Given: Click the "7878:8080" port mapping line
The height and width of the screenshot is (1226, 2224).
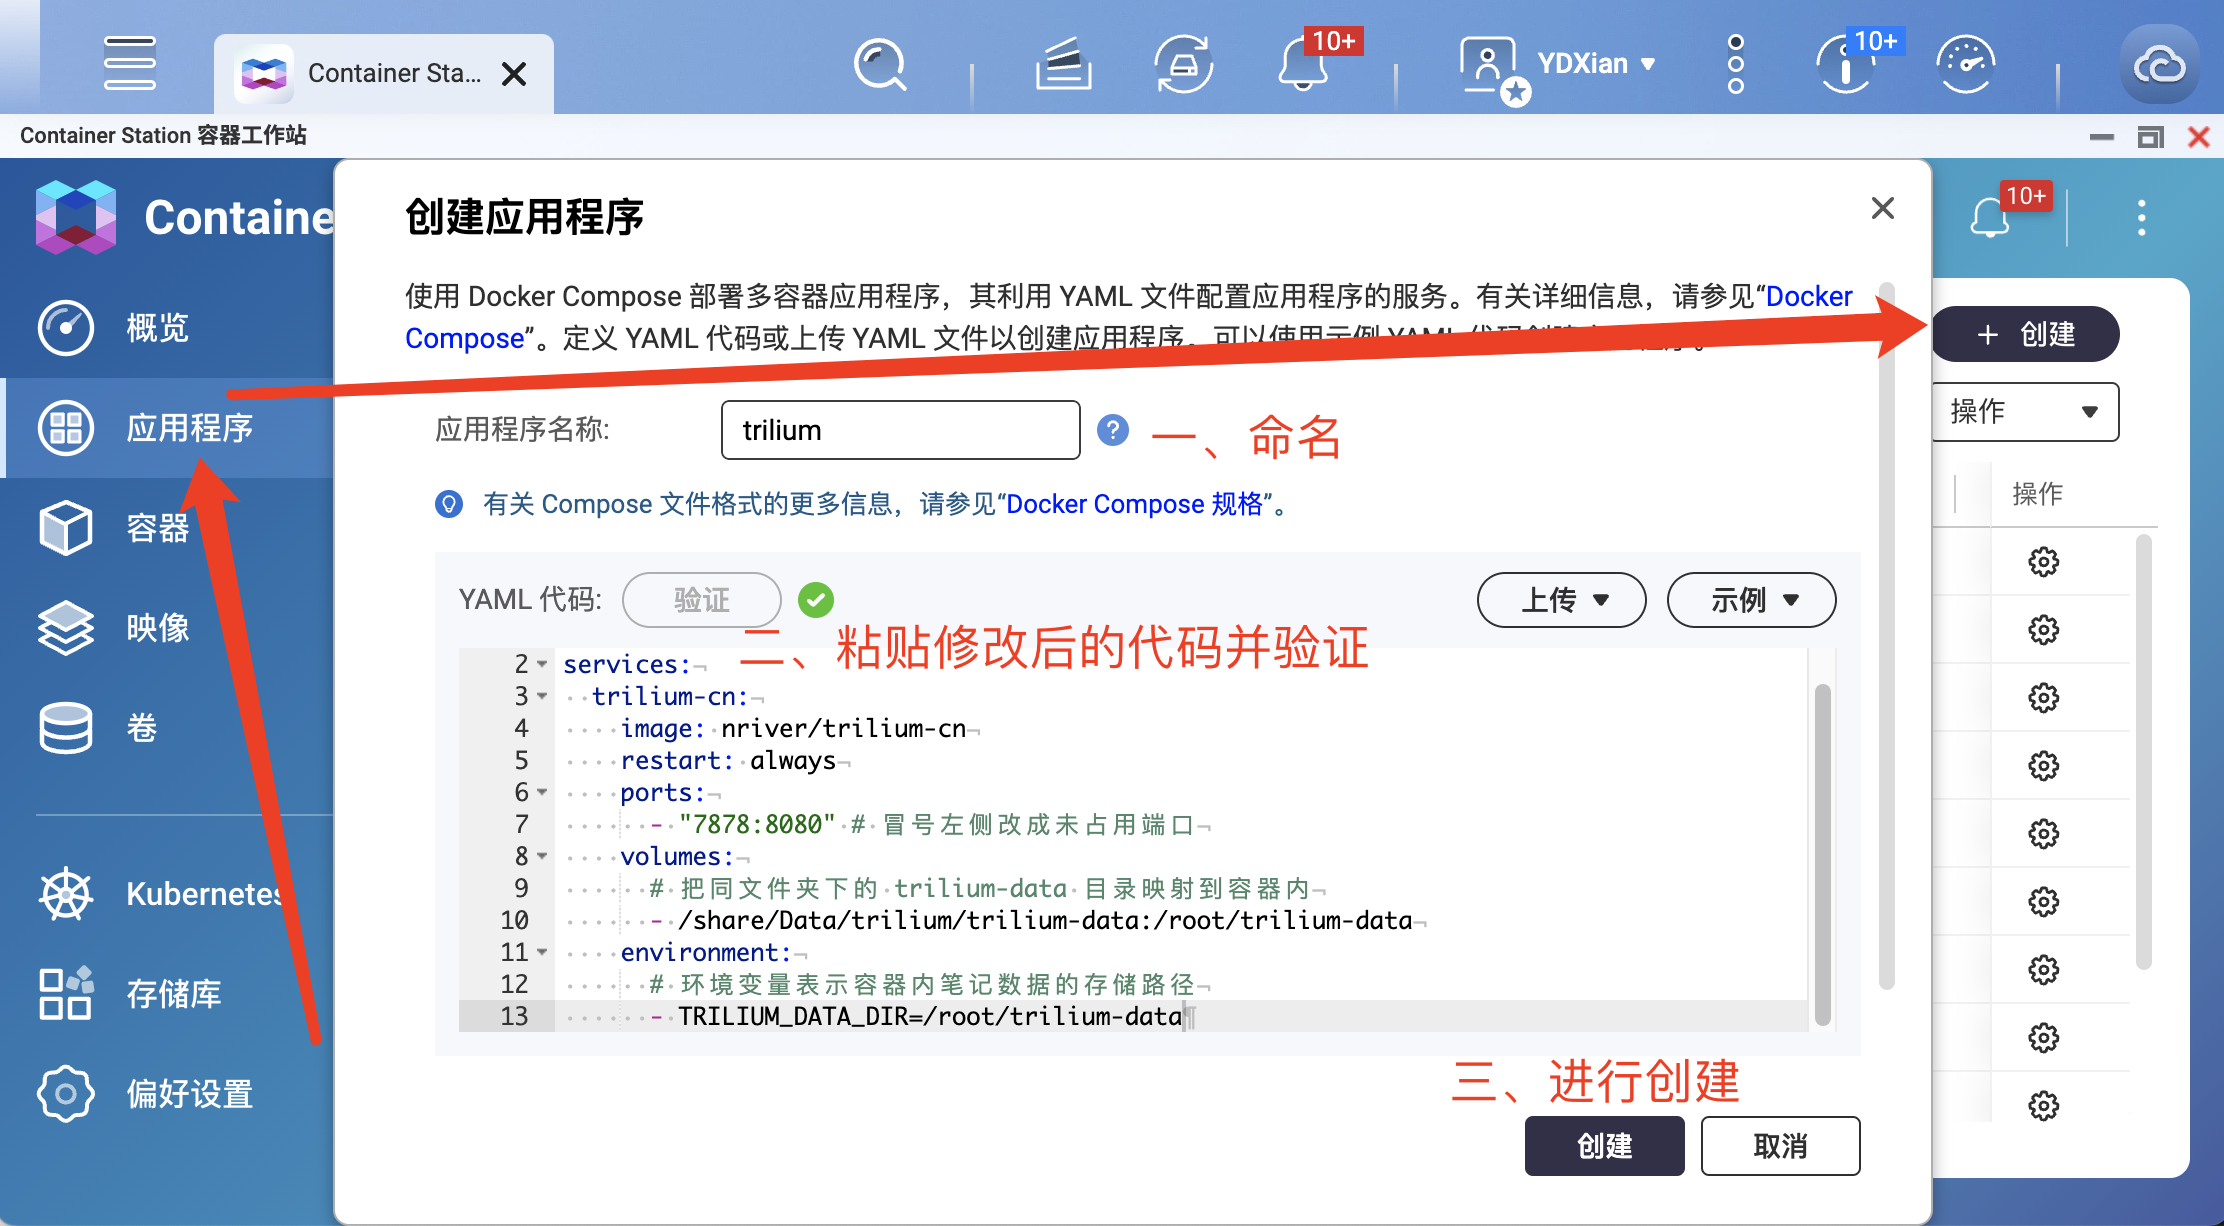Looking at the screenshot, I should 757,824.
